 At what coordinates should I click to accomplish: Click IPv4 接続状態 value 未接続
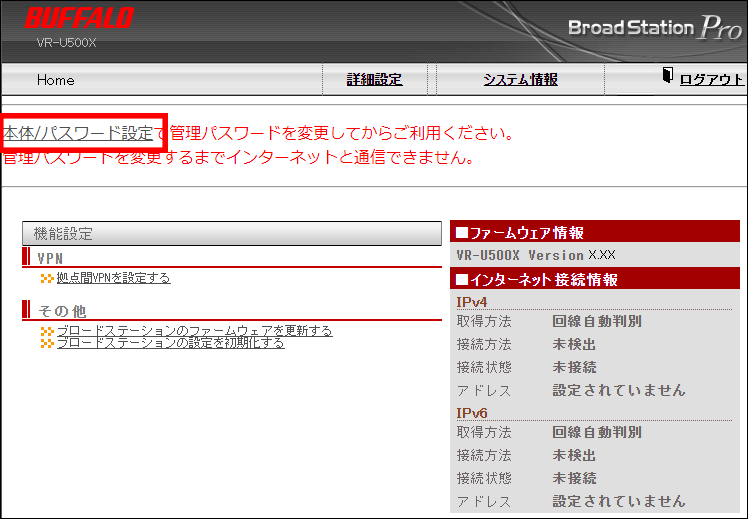coord(574,367)
